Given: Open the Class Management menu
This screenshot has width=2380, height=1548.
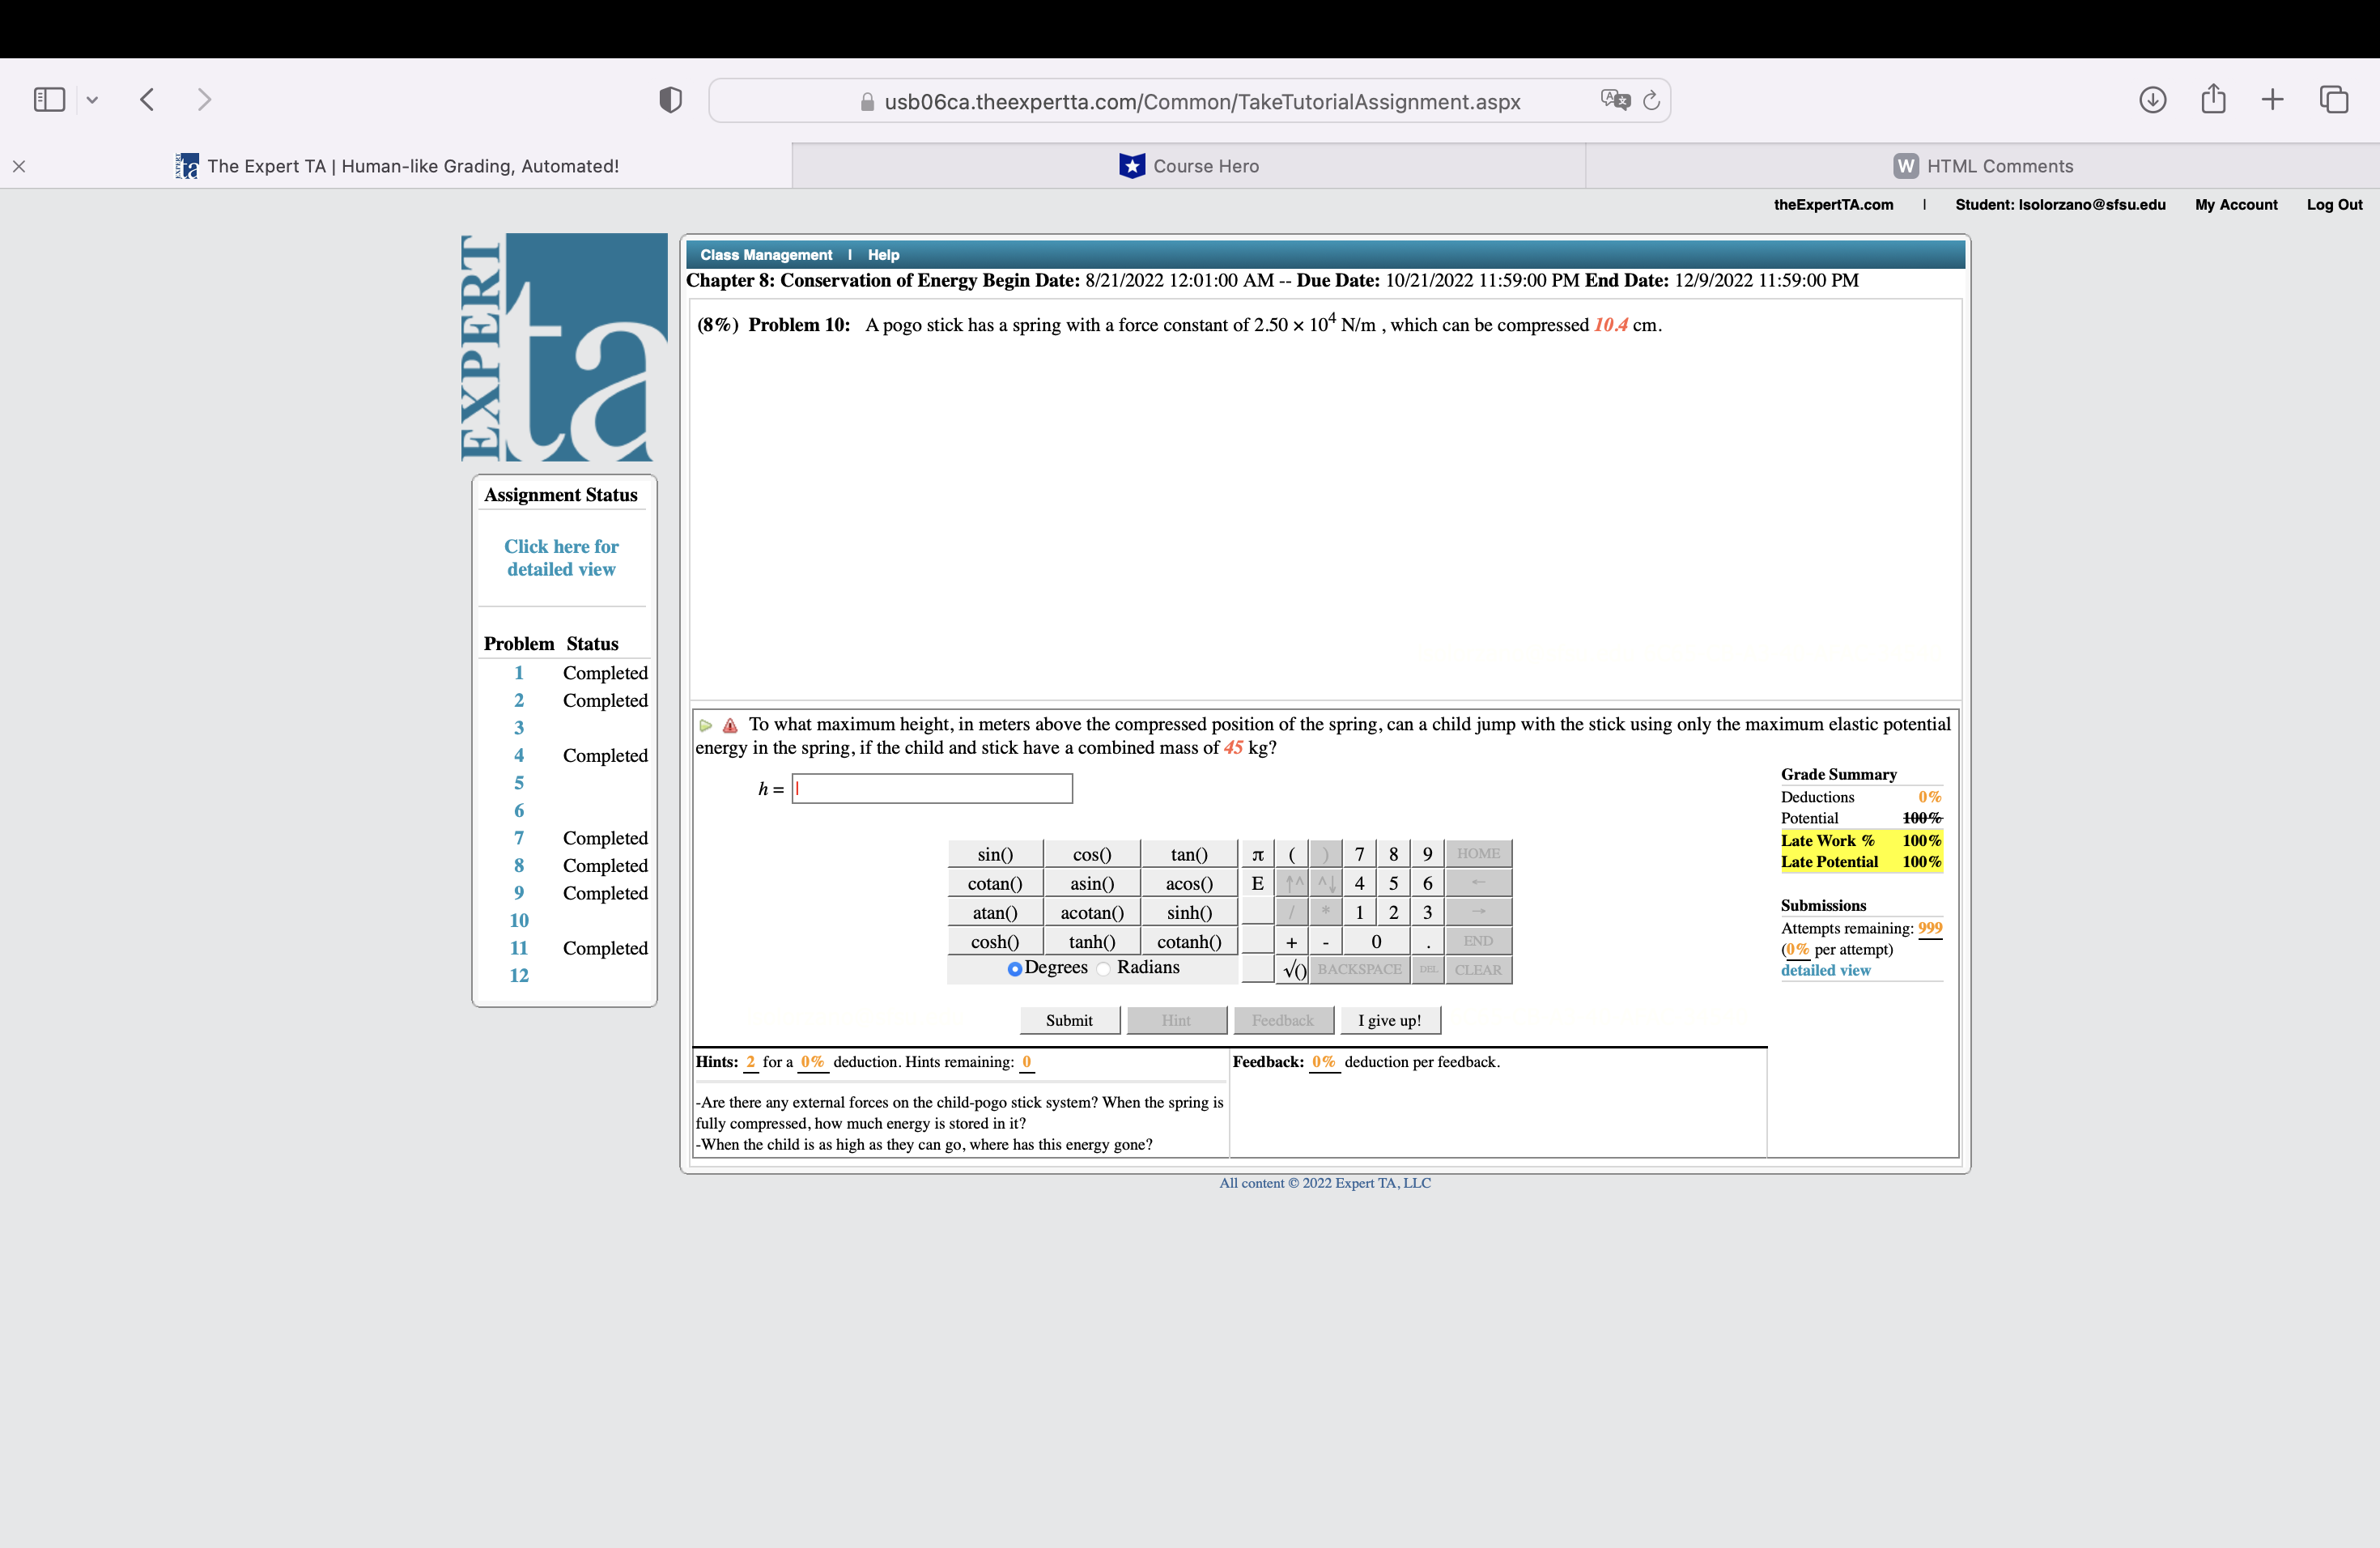Looking at the screenshot, I should point(765,254).
